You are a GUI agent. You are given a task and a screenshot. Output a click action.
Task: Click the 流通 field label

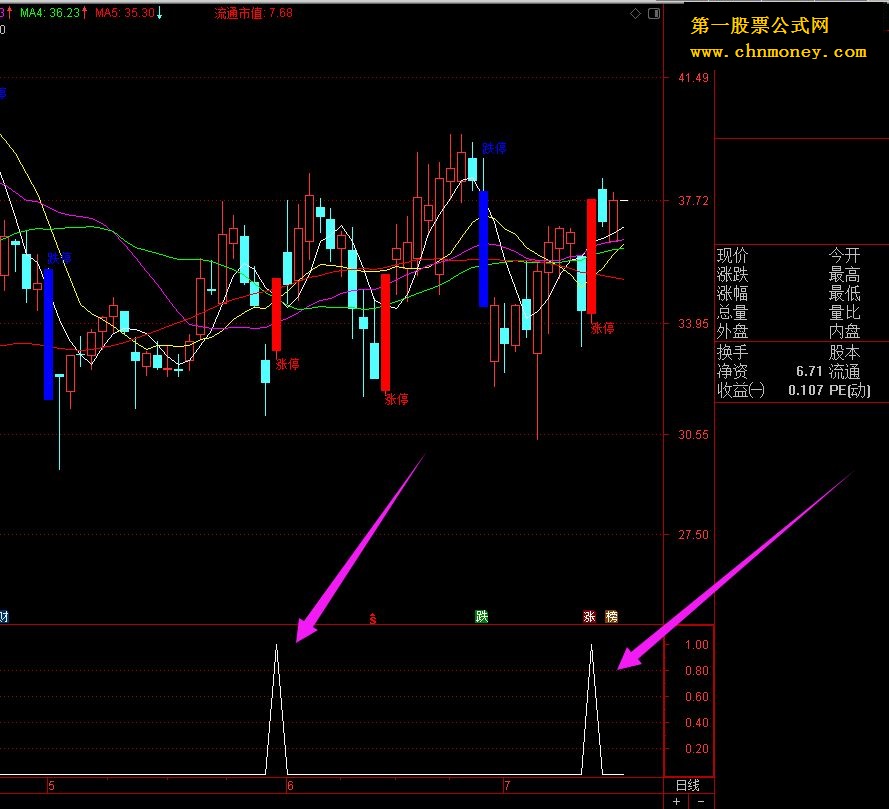coord(844,371)
